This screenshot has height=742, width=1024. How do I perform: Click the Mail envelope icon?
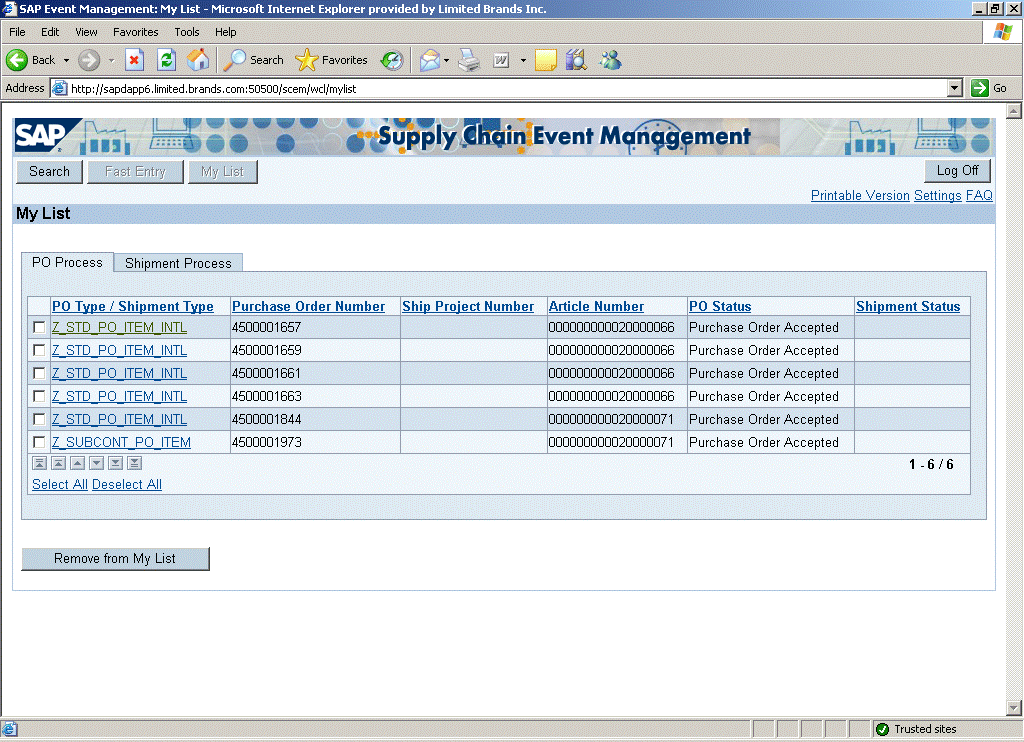(x=430, y=60)
